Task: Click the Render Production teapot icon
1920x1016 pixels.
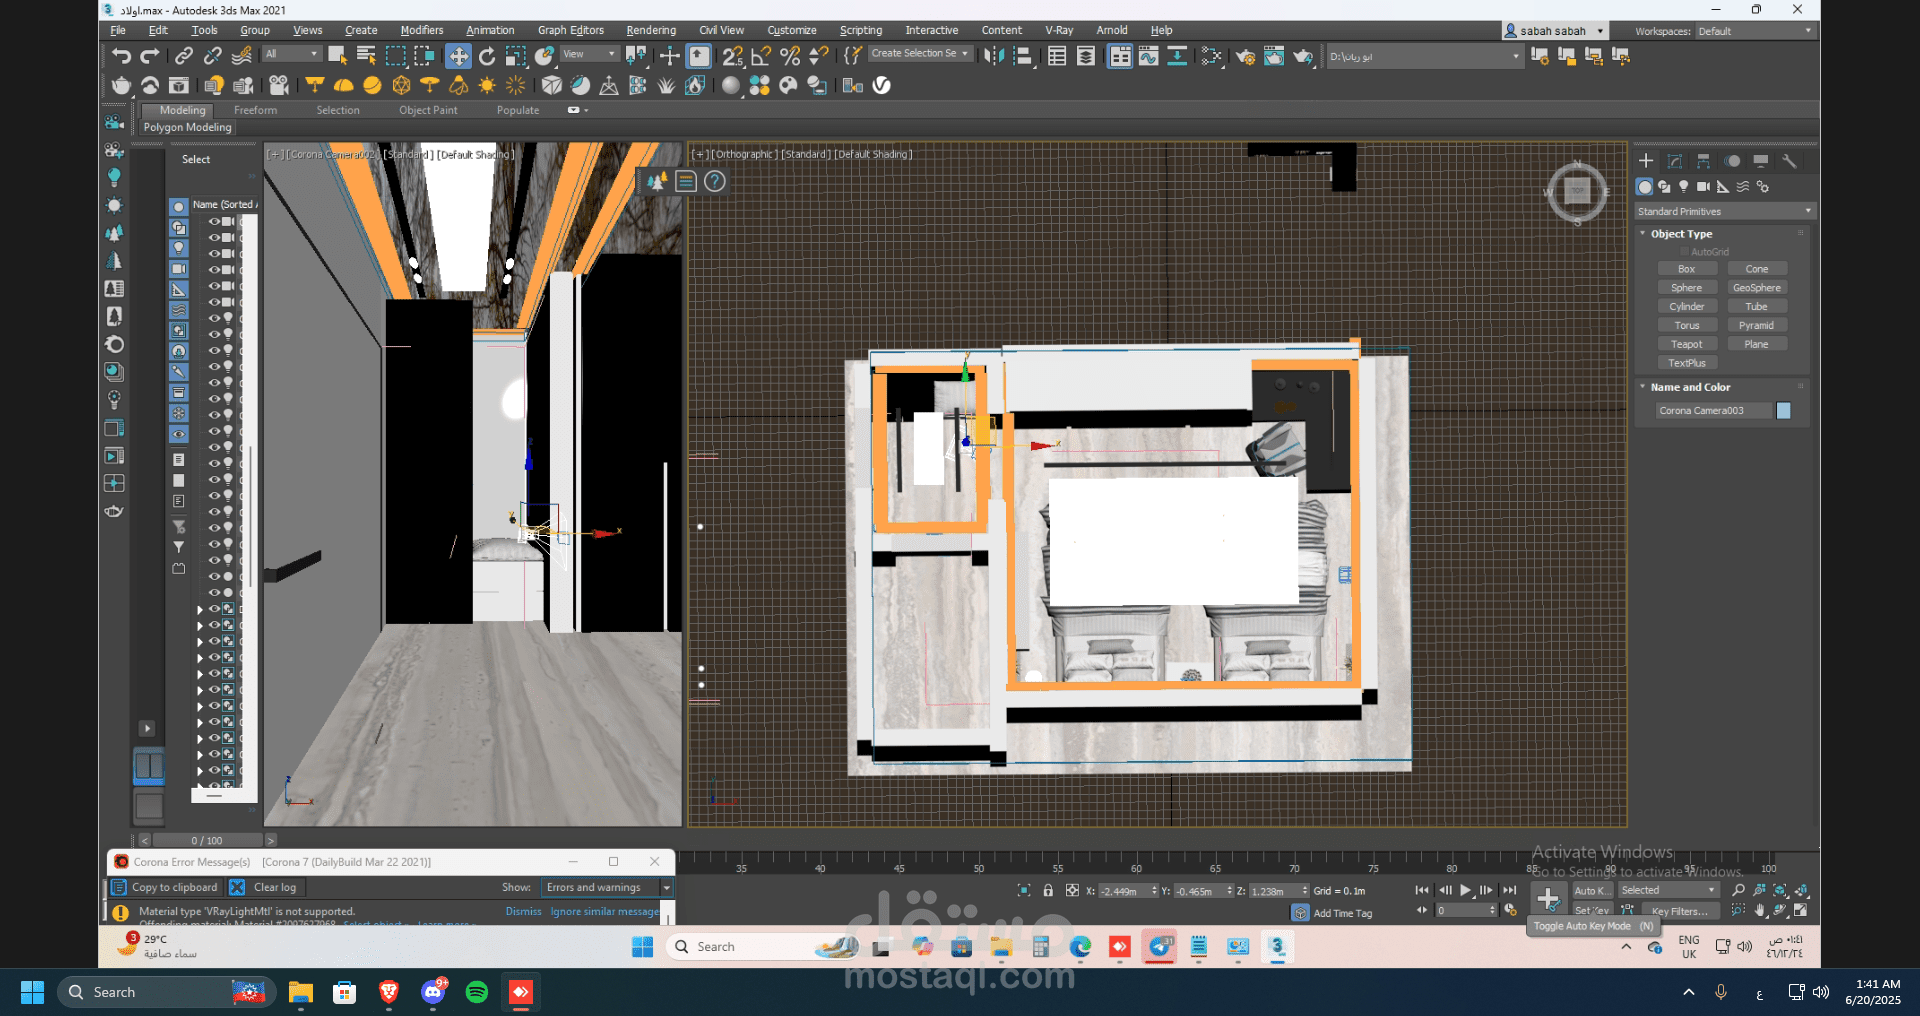Action: (1303, 56)
